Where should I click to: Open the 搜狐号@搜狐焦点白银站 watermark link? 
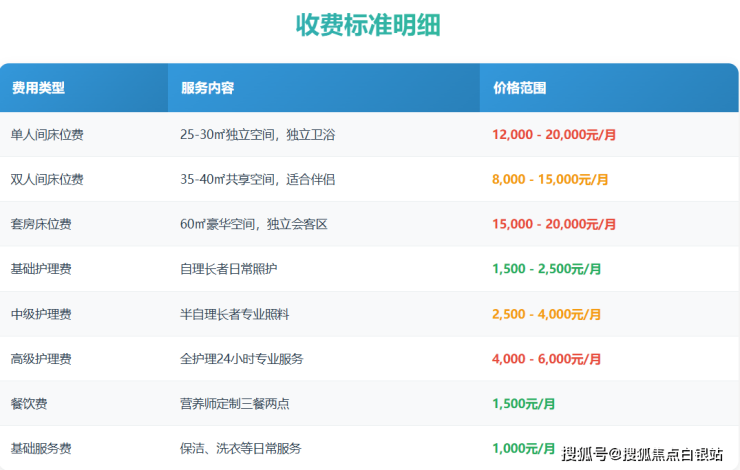(642, 455)
